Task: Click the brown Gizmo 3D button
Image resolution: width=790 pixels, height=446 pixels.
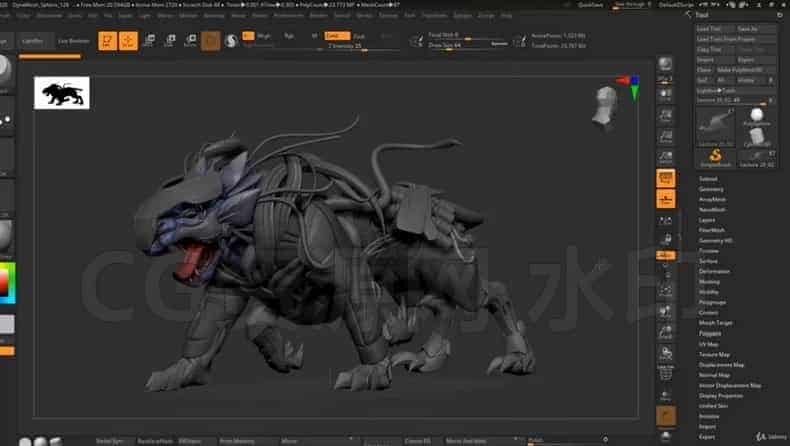Action: [211, 41]
